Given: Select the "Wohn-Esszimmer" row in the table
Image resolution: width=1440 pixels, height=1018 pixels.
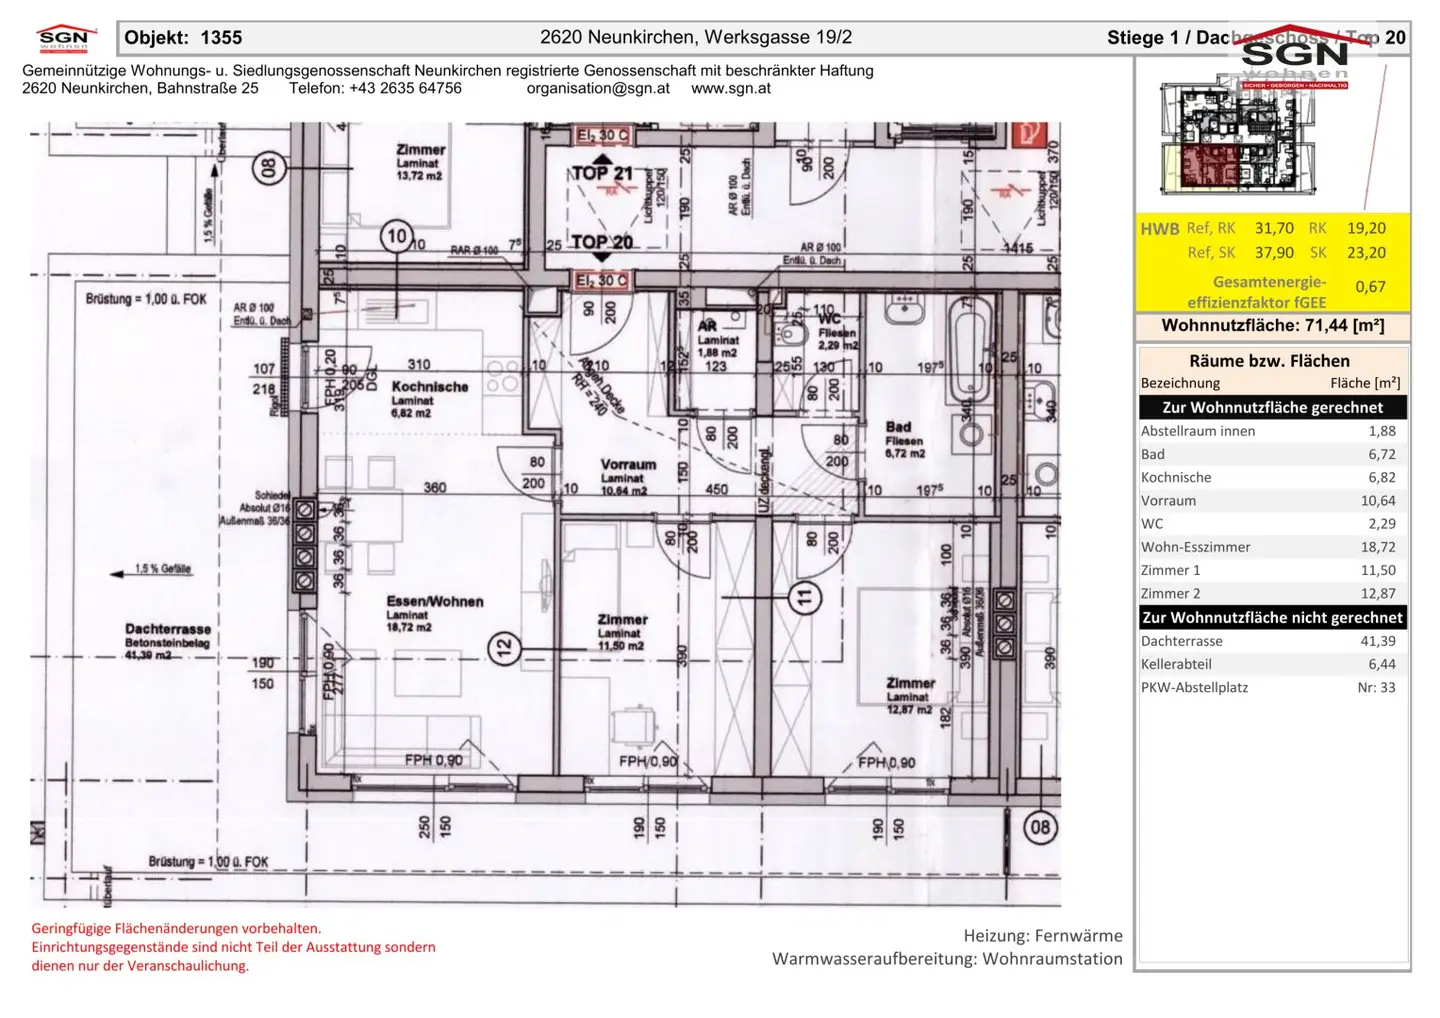Looking at the screenshot, I should click(1273, 547).
